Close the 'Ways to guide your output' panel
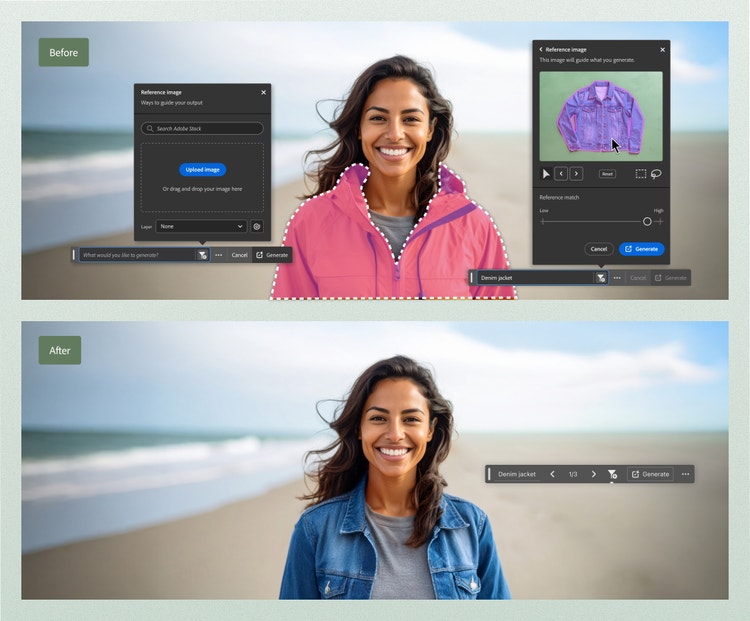750x621 pixels. click(x=263, y=92)
